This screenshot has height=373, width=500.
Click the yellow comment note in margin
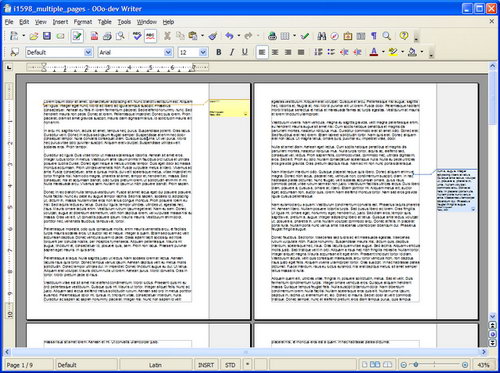229,108
